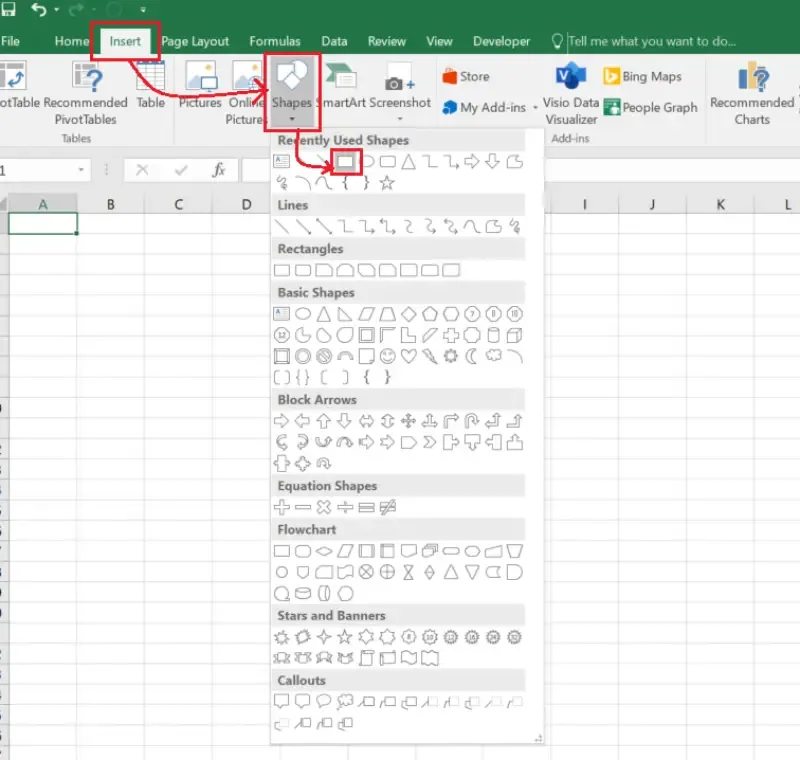Pick the 5-point star in Stars and Banners

[x=345, y=637]
